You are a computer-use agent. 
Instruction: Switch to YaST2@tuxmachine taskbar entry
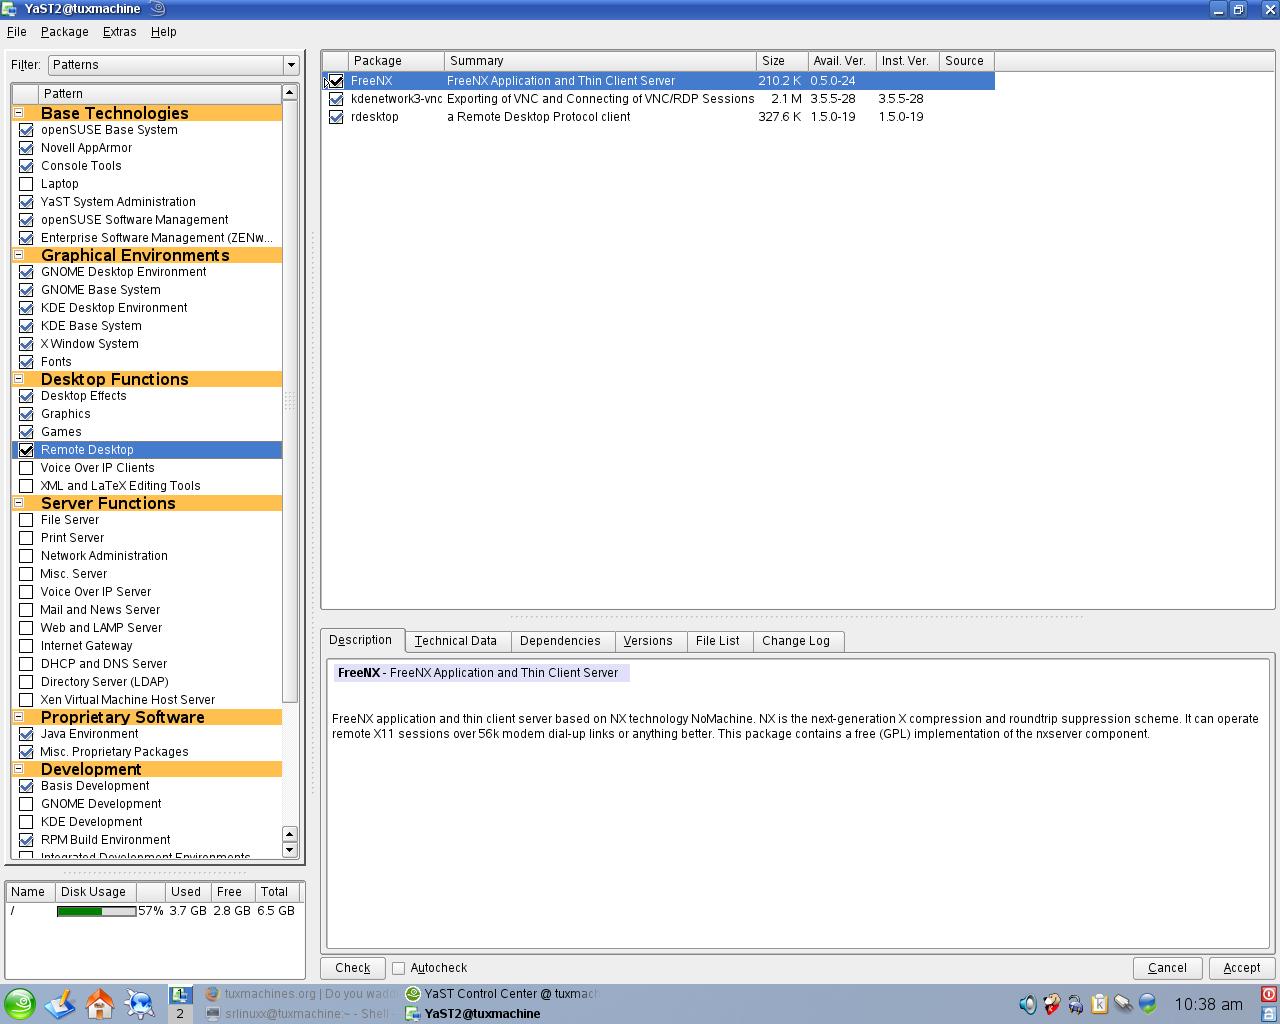click(x=501, y=1013)
